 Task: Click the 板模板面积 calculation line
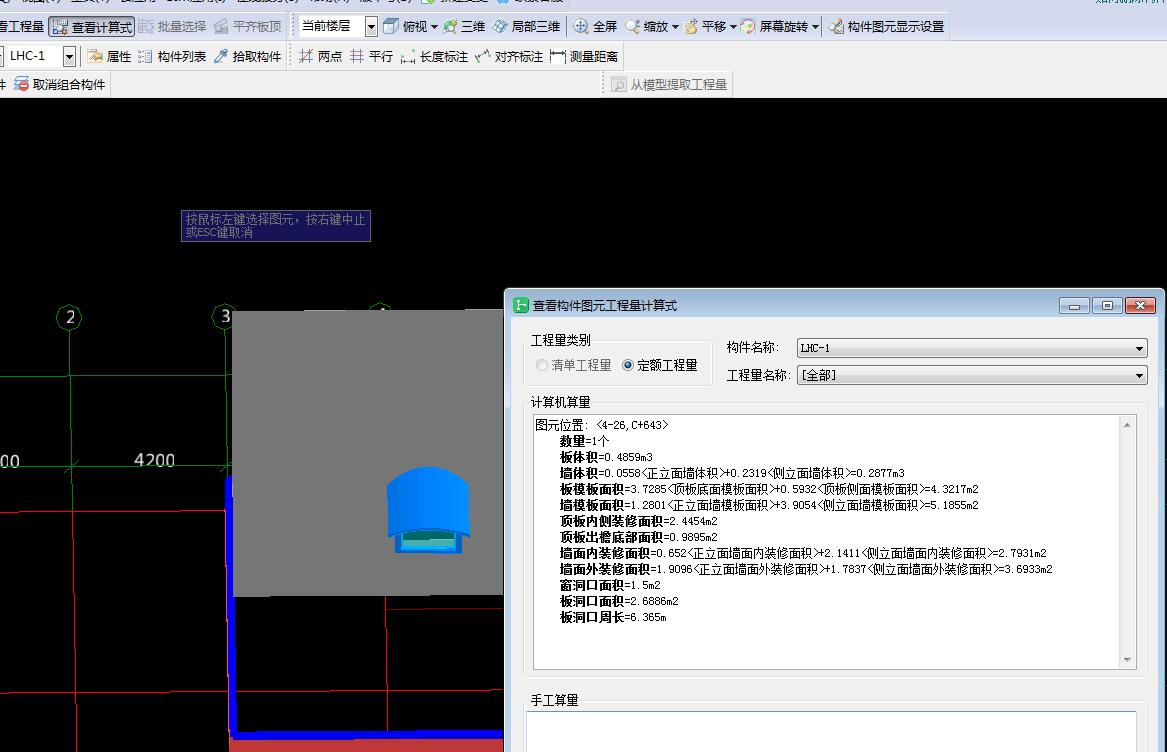(x=769, y=489)
